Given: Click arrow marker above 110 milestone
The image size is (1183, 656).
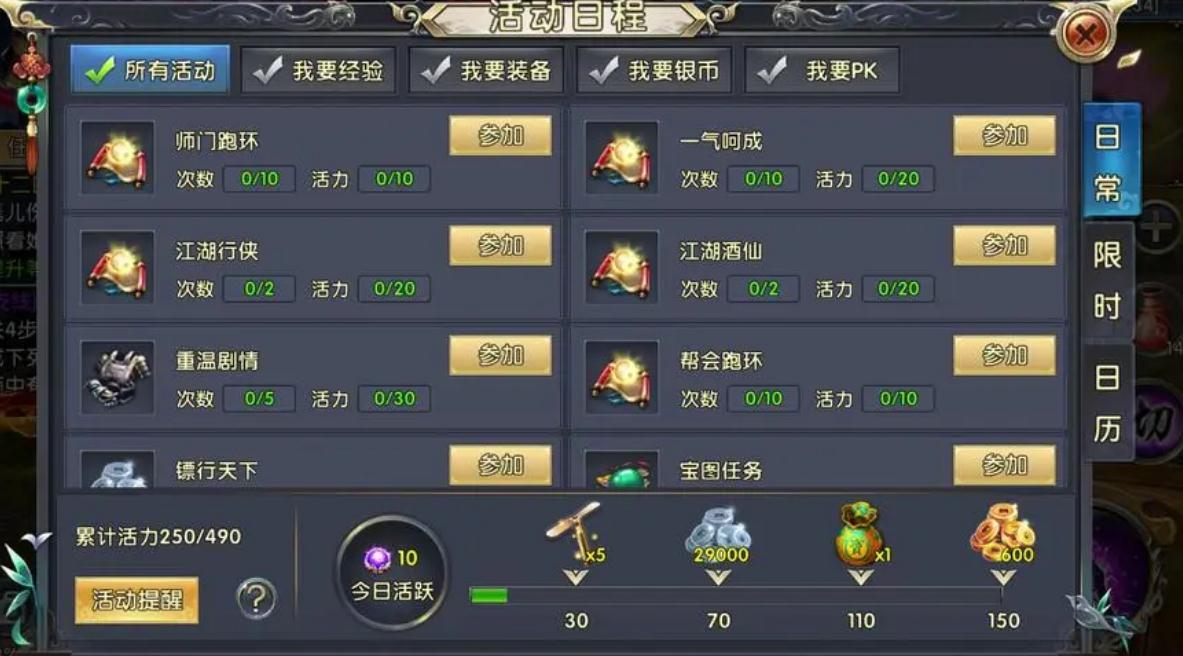Looking at the screenshot, I should [x=860, y=577].
